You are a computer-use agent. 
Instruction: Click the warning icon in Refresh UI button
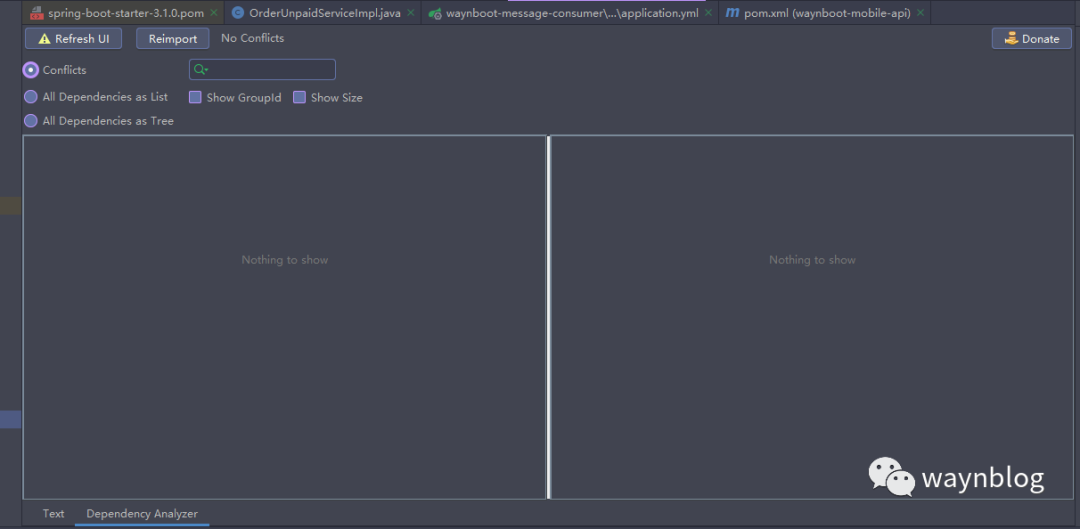[x=45, y=39]
